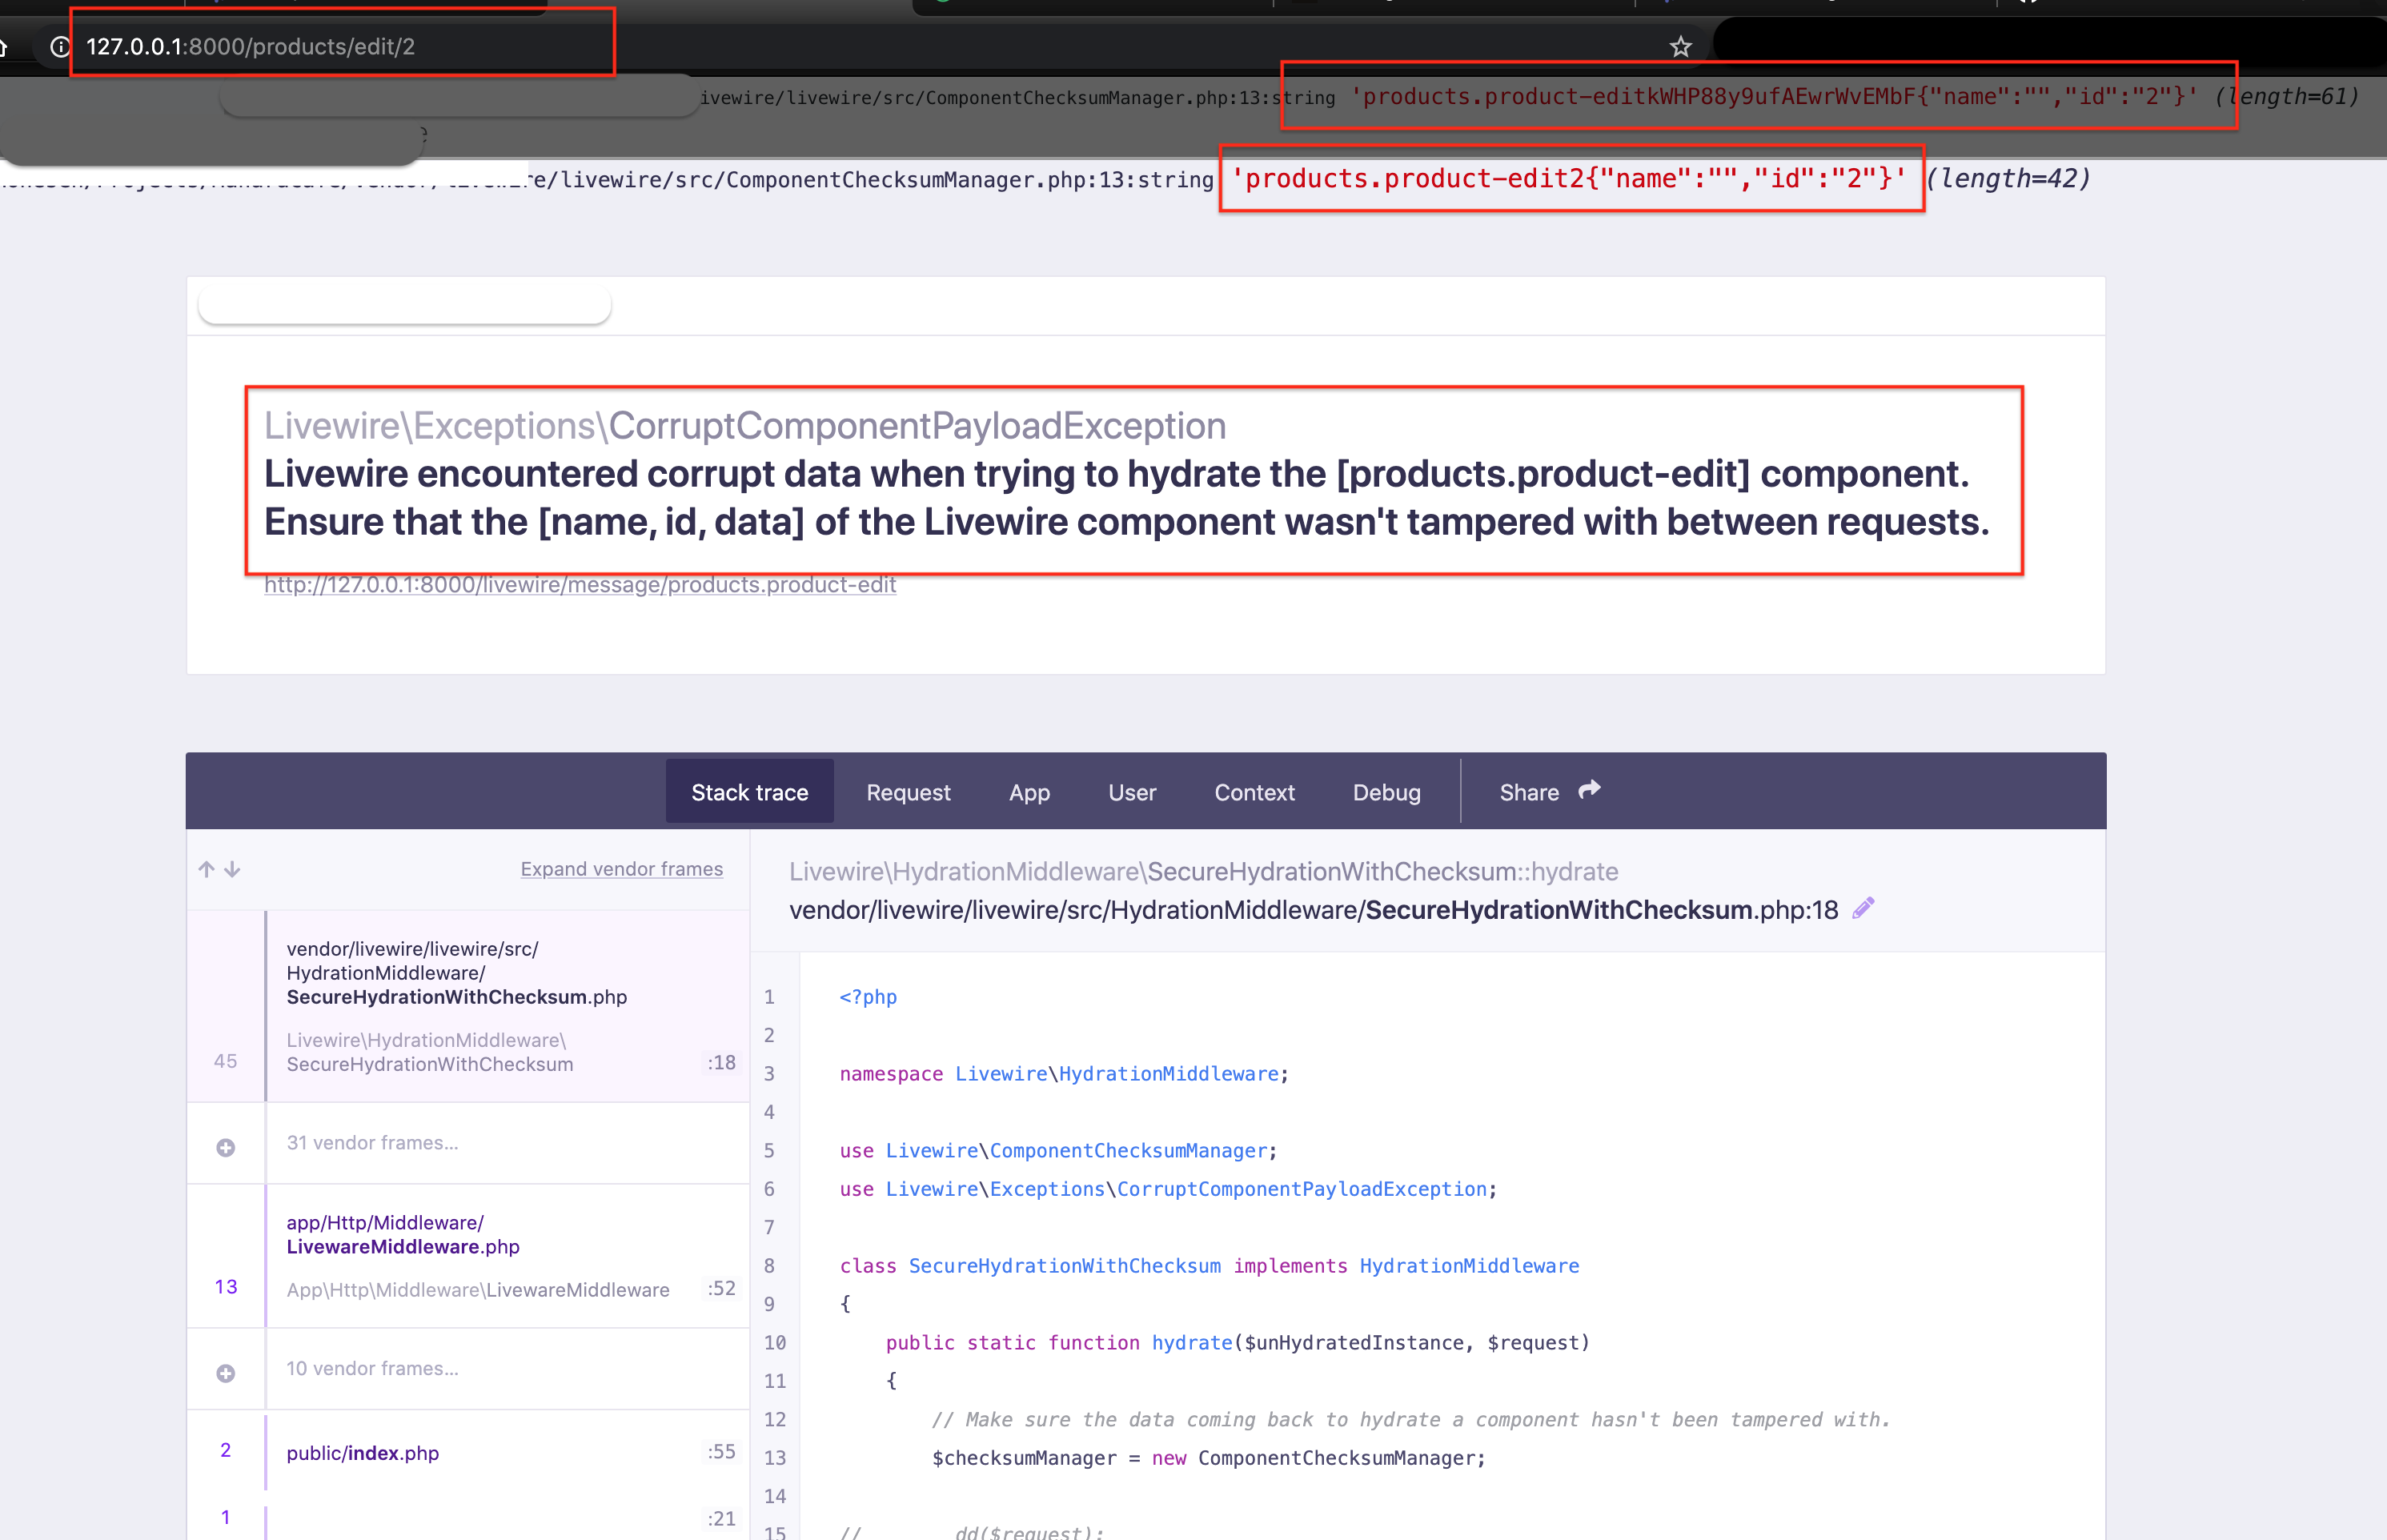Screen dimensions: 2387x1540
Task: Go to previous frame with up arrow
Action: (x=207, y=869)
